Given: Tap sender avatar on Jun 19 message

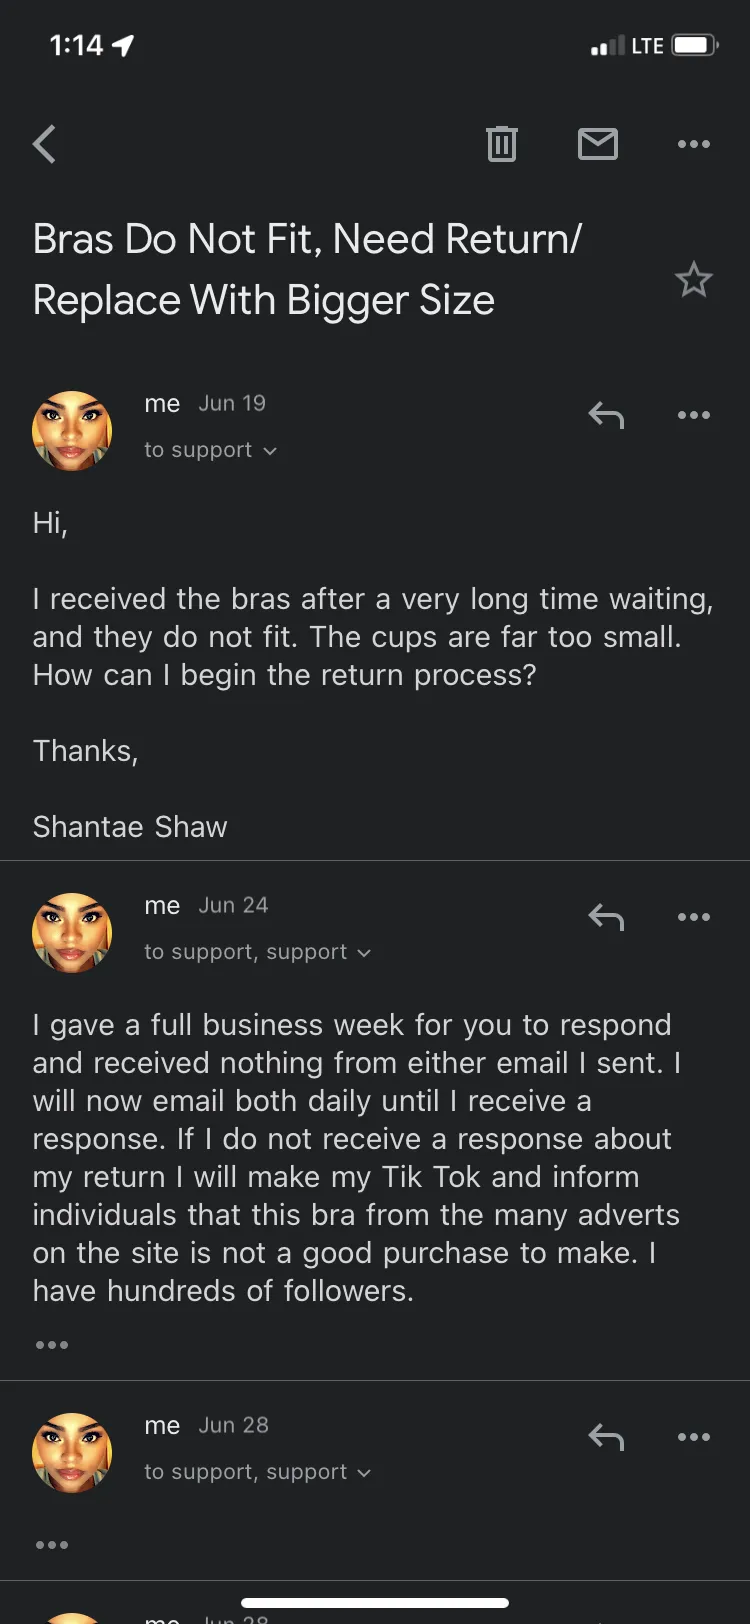Looking at the screenshot, I should pos(72,431).
